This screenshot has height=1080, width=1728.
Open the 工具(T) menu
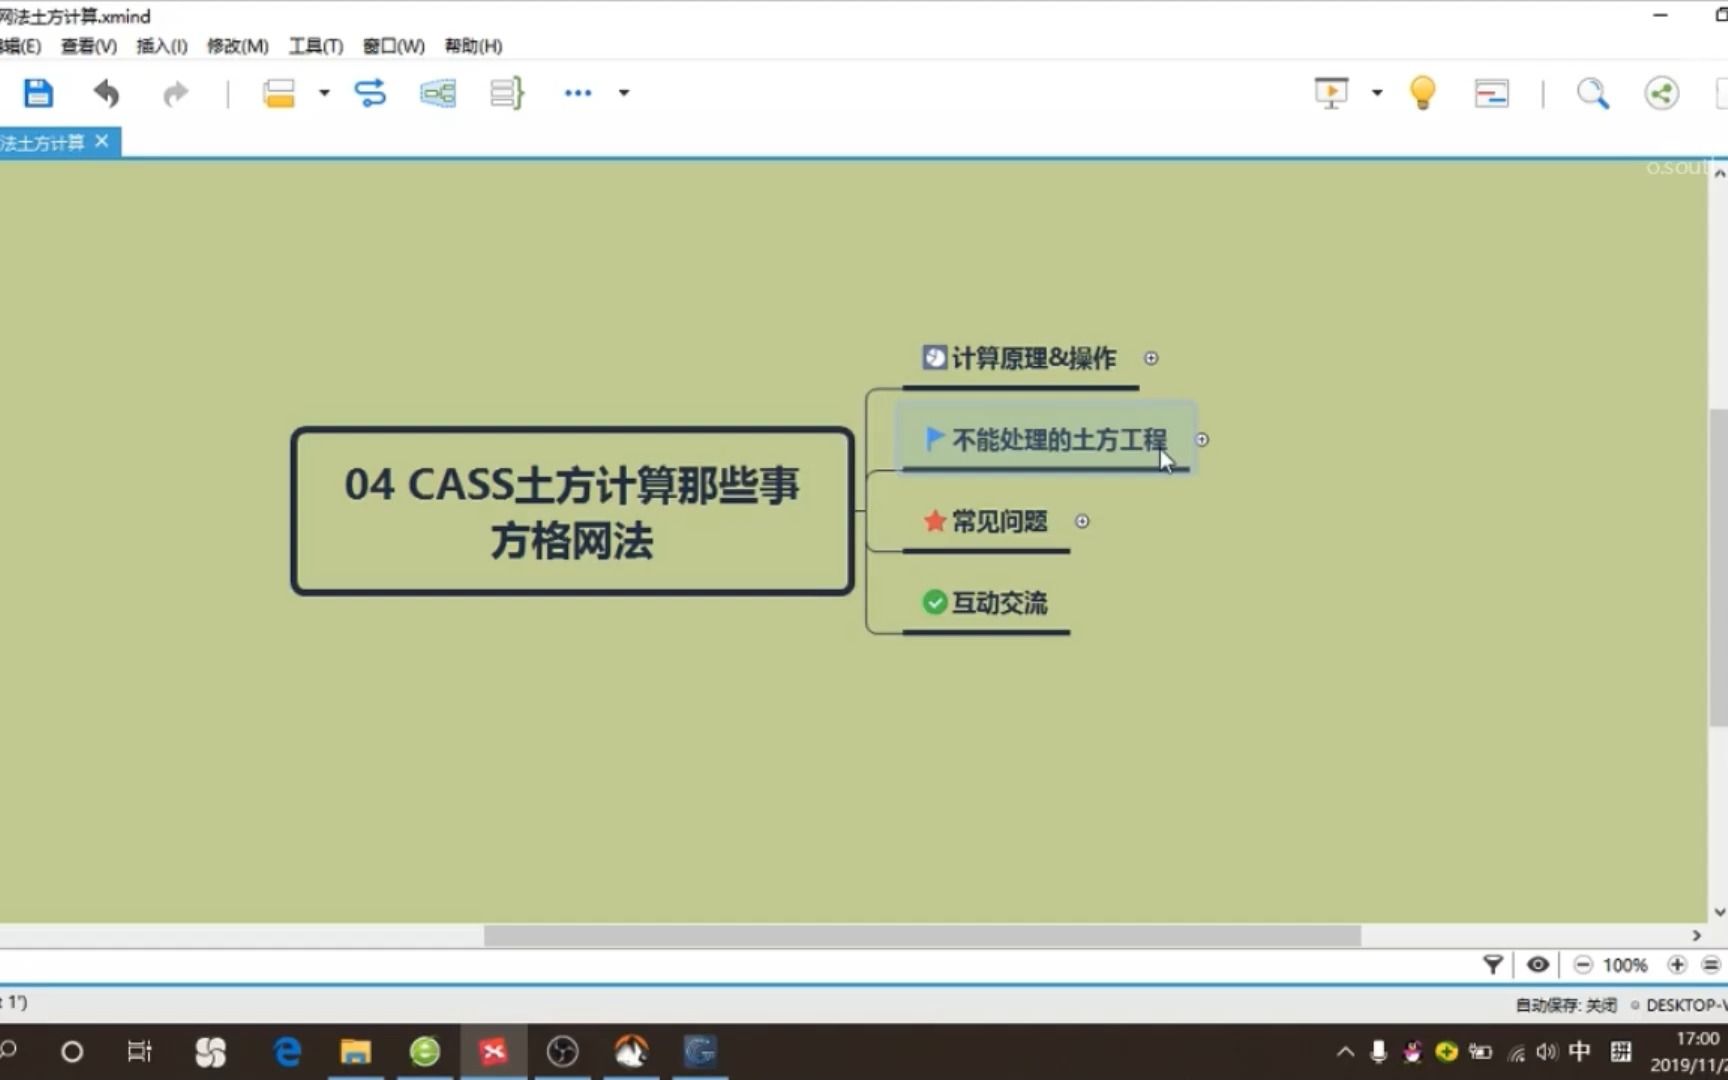pos(316,46)
